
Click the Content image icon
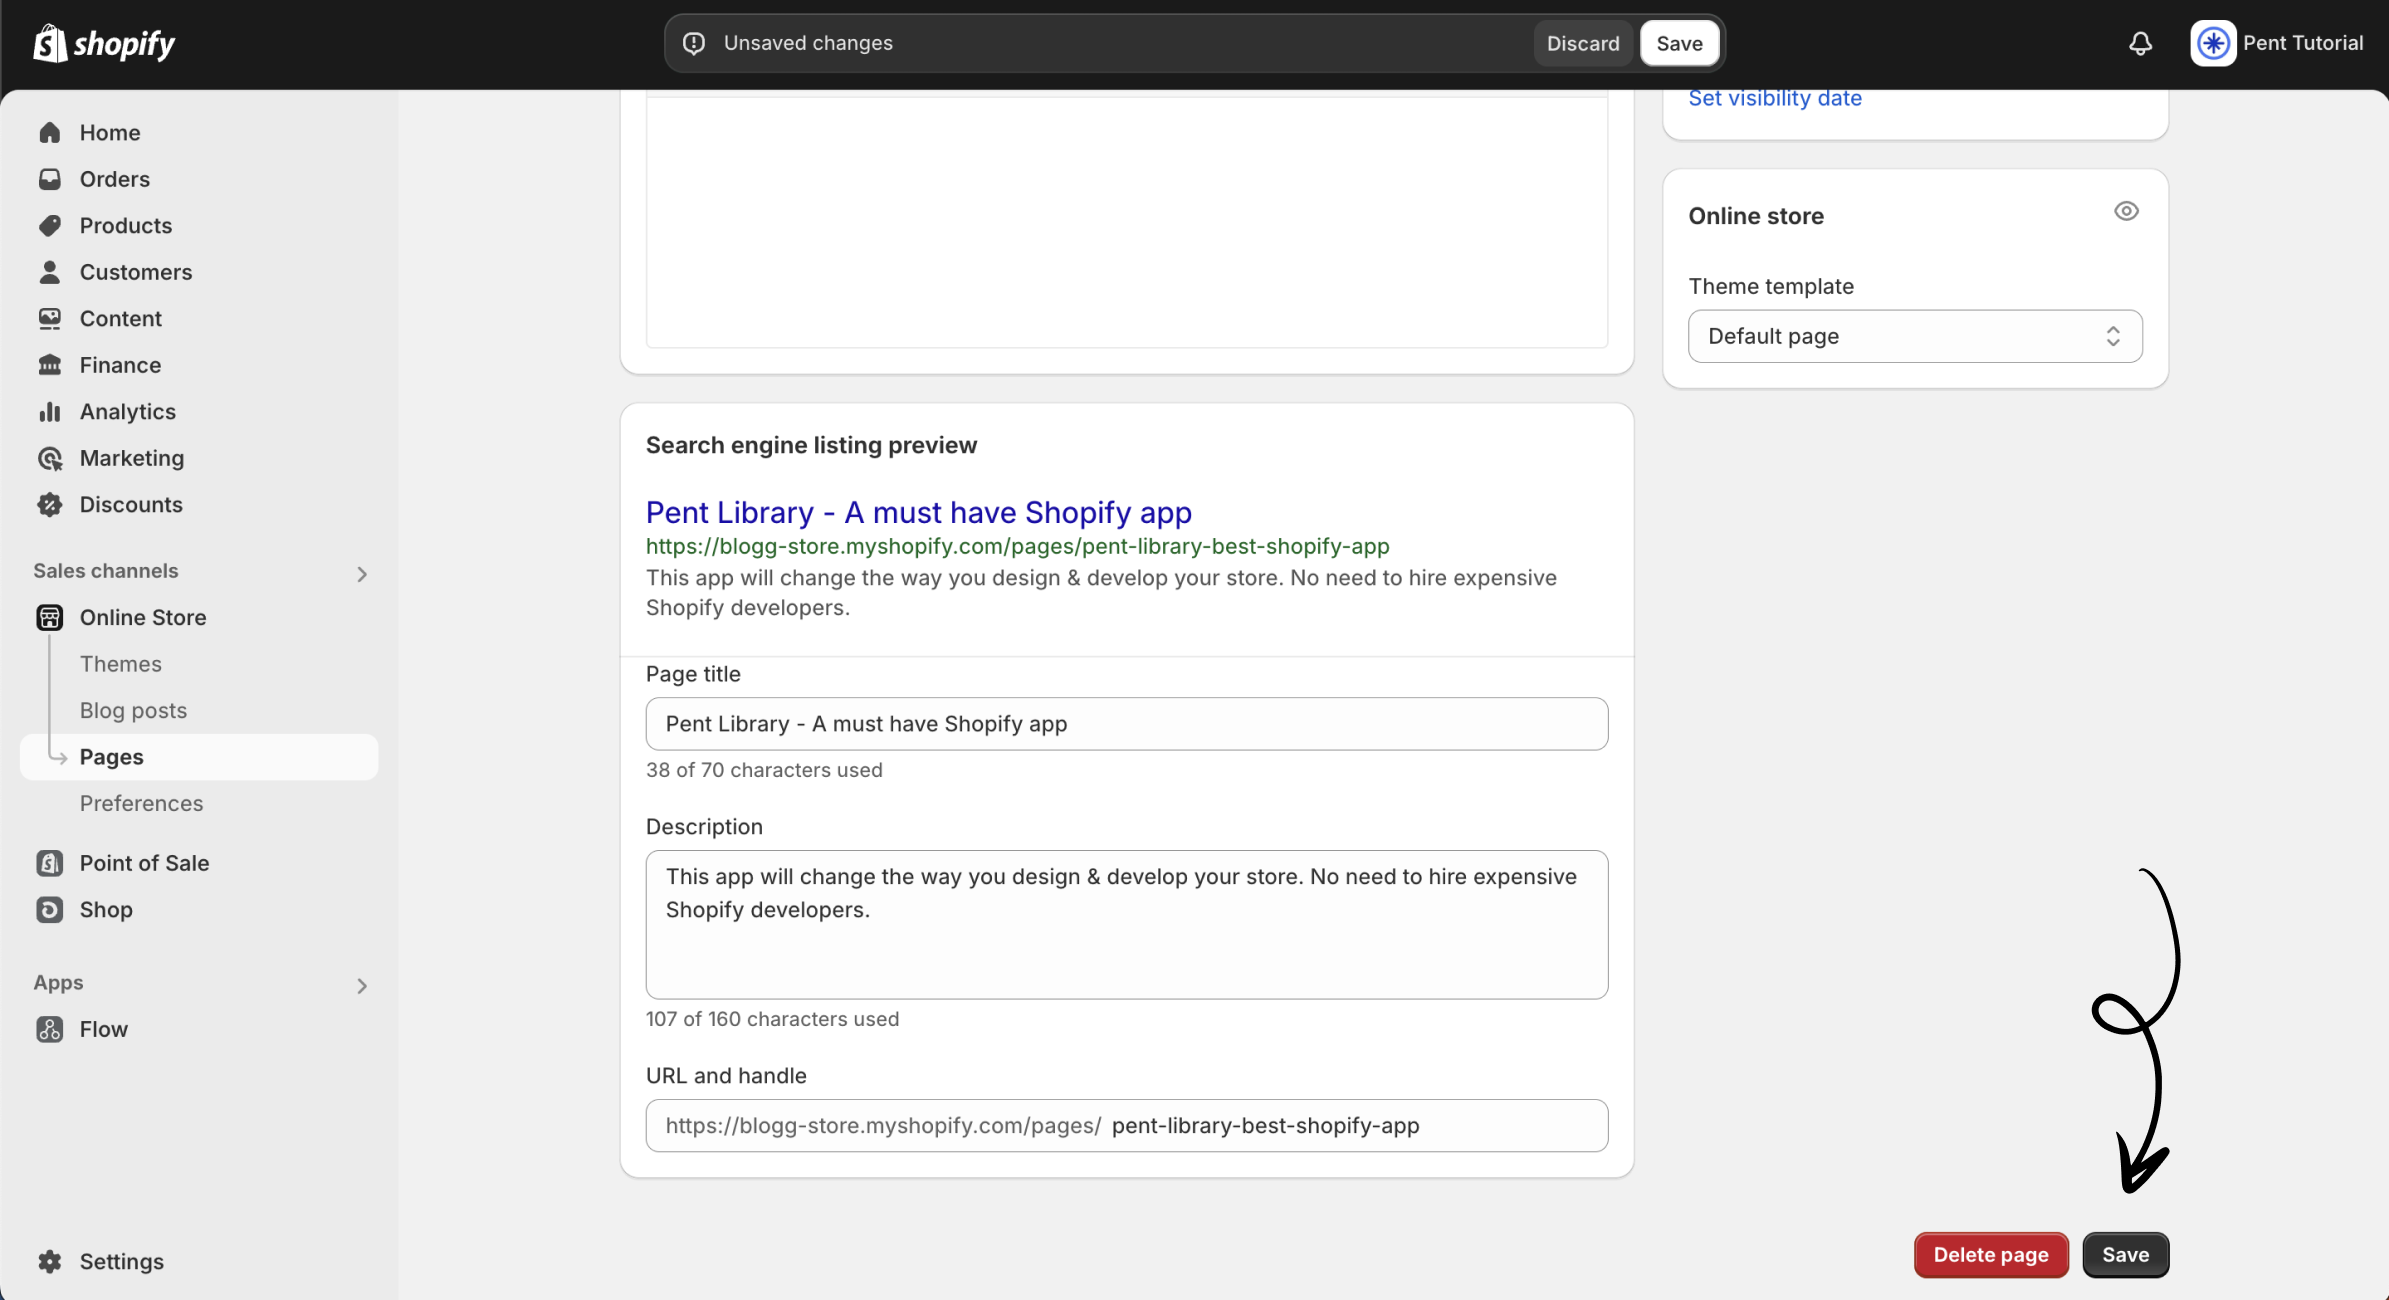(50, 318)
